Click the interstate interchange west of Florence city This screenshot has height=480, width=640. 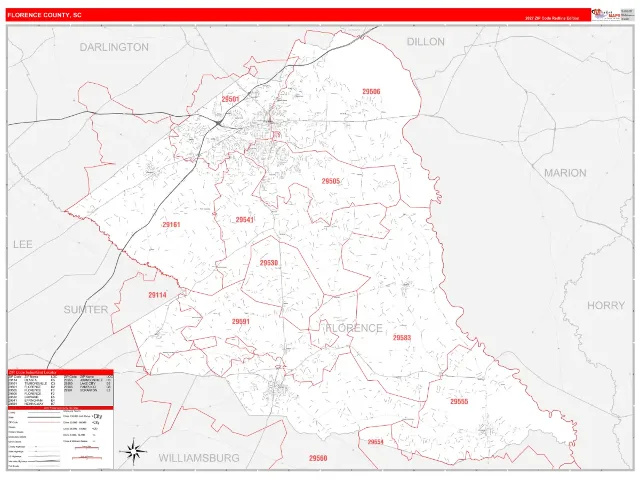(x=219, y=123)
